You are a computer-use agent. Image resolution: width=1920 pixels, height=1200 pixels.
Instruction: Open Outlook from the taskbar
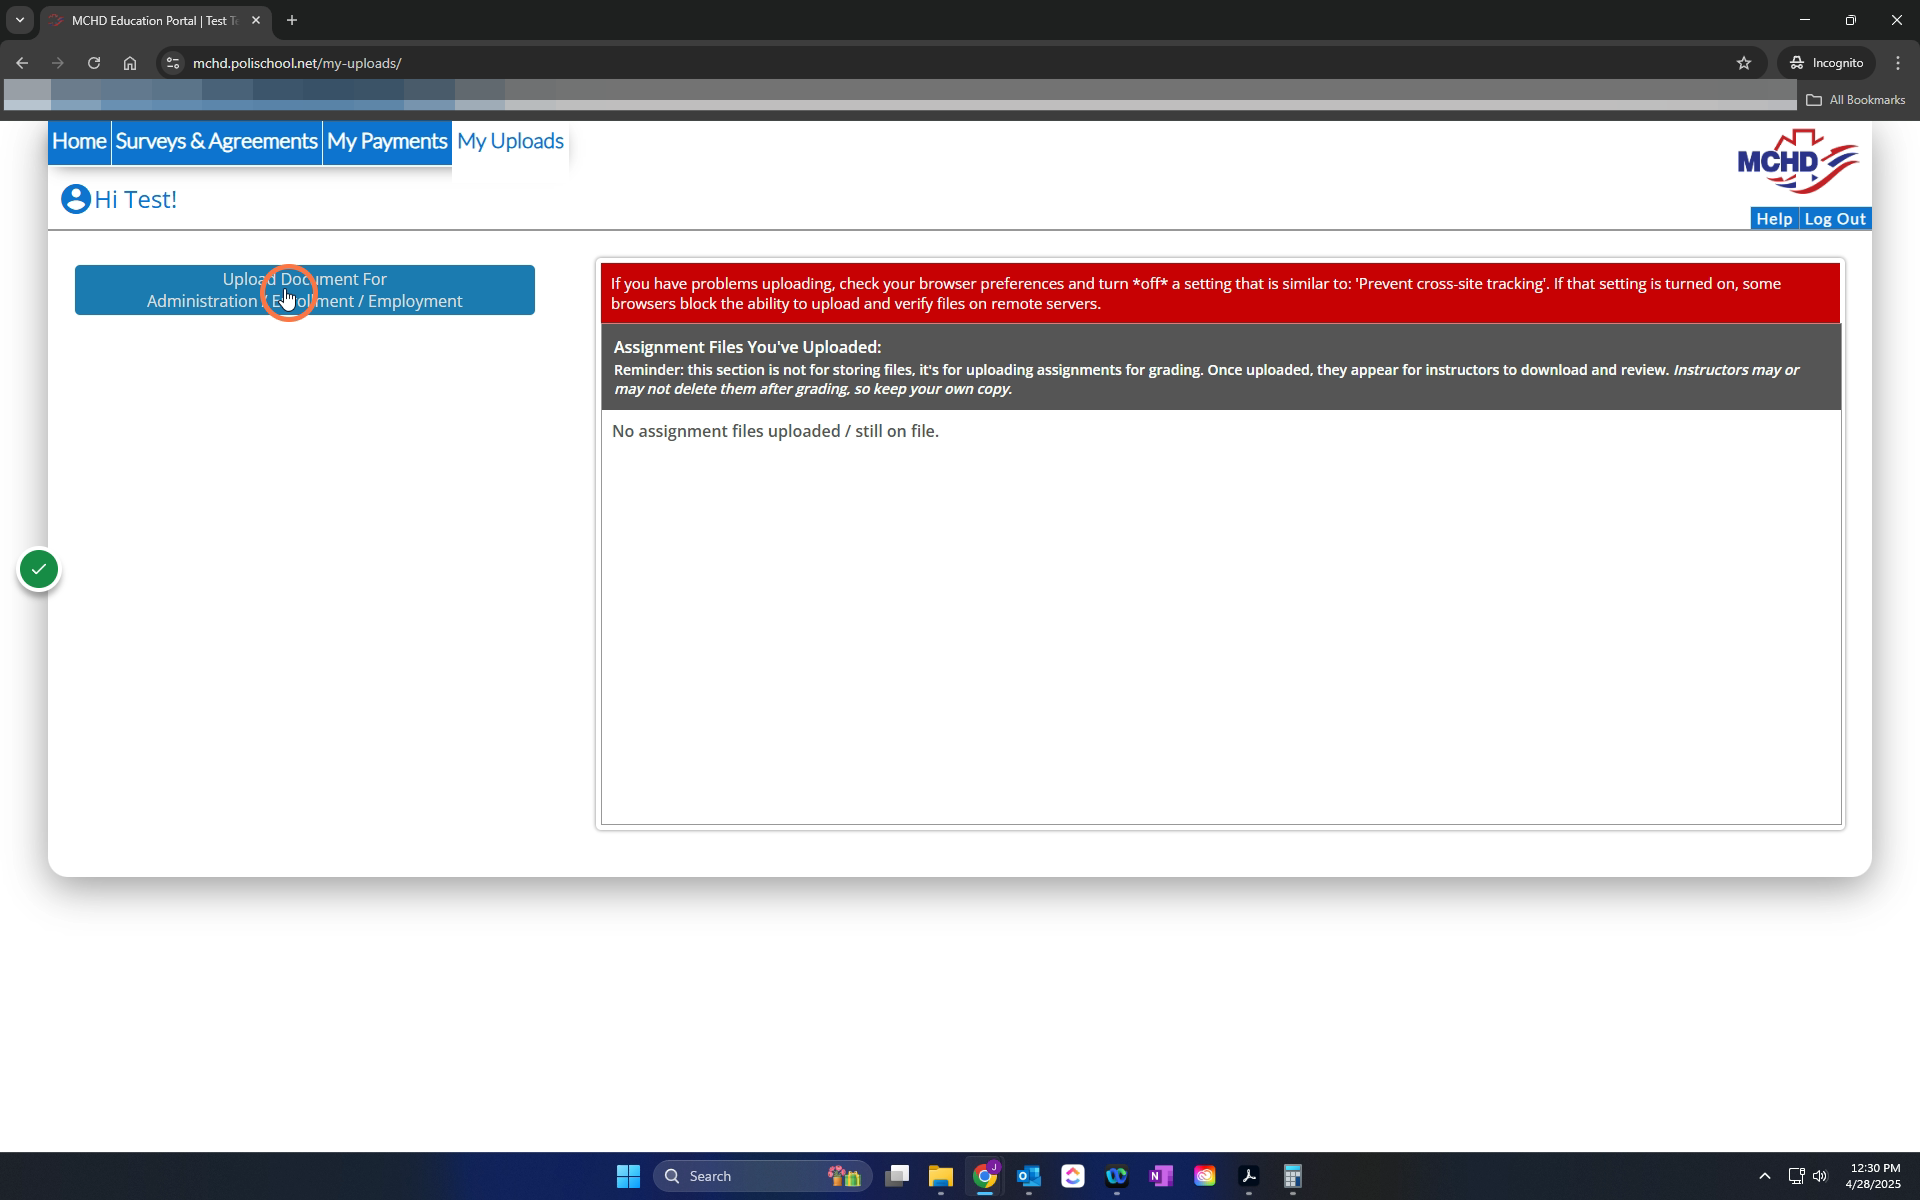pyautogui.click(x=1029, y=1176)
